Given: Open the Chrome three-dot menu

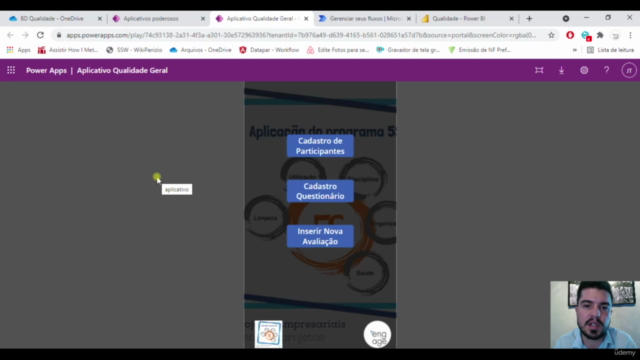Looking at the screenshot, I should 631,36.
